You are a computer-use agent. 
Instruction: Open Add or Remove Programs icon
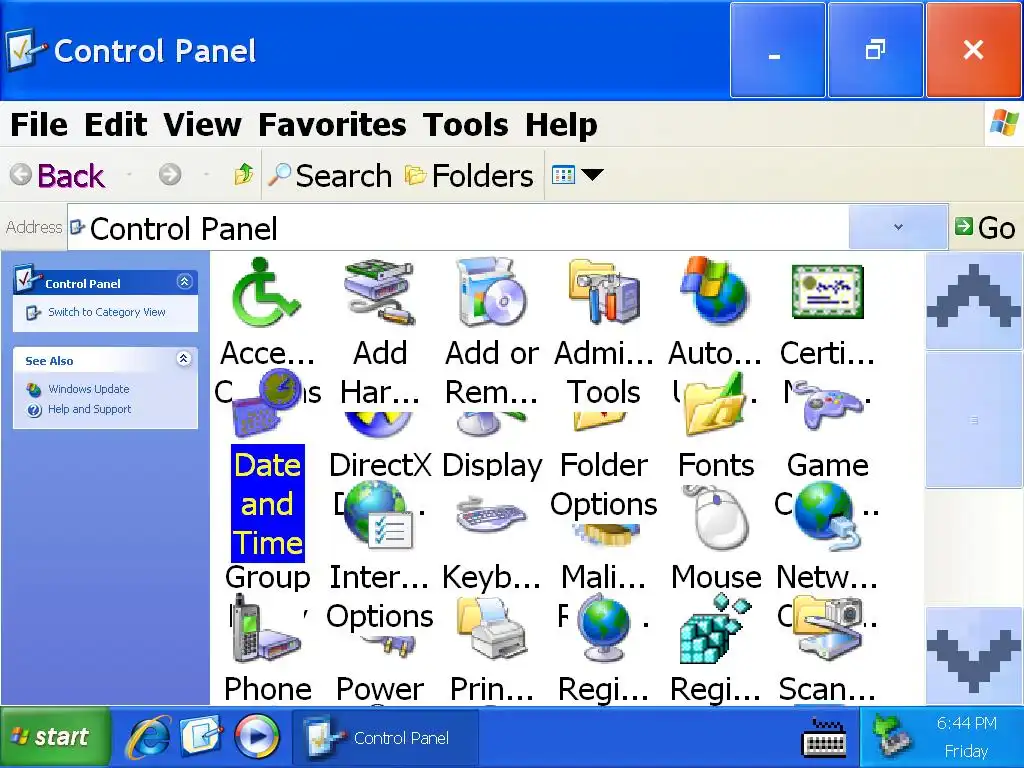pos(491,293)
